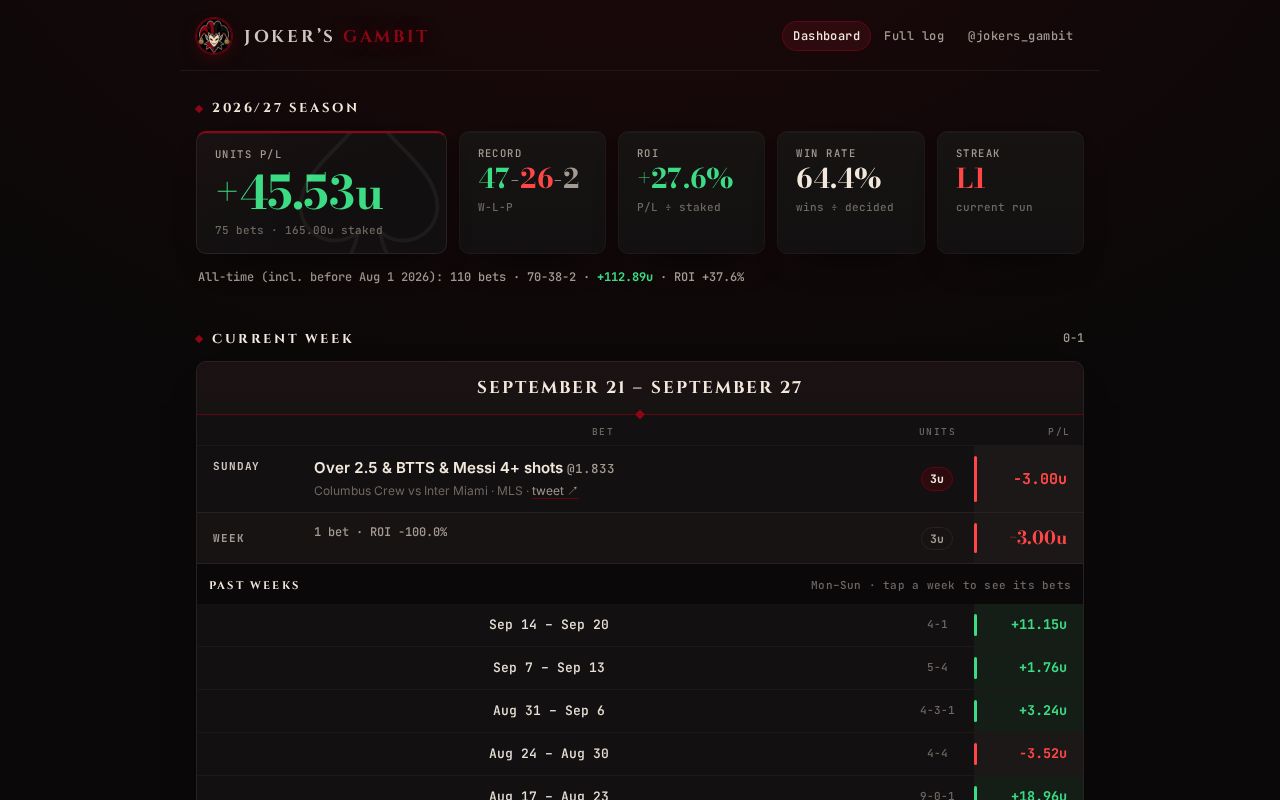
Task: Open the tweet link for Messi bet
Action: tap(555, 491)
